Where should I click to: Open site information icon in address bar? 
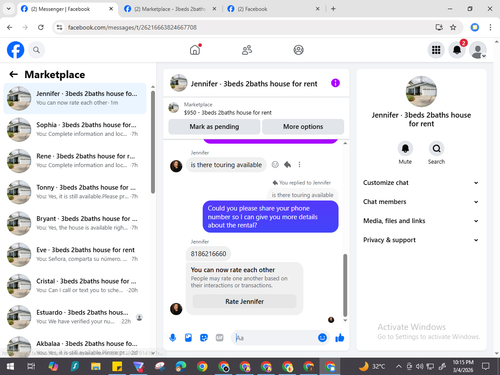coord(59,27)
